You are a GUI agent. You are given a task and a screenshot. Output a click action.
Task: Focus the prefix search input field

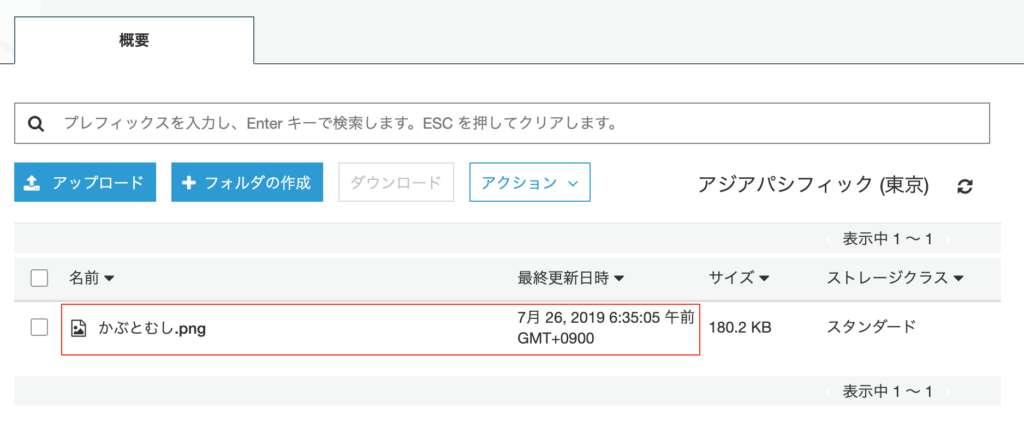coord(500,124)
